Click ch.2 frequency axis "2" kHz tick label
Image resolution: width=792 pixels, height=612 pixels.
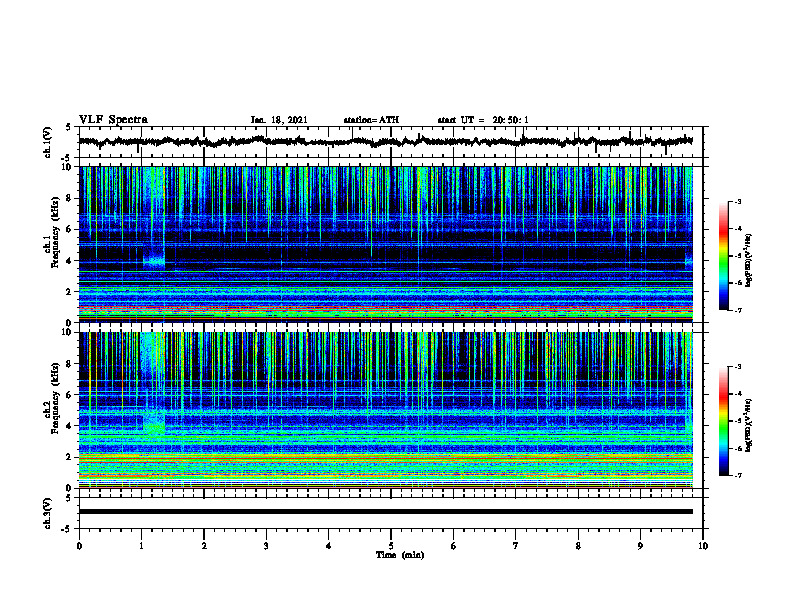tap(70, 457)
